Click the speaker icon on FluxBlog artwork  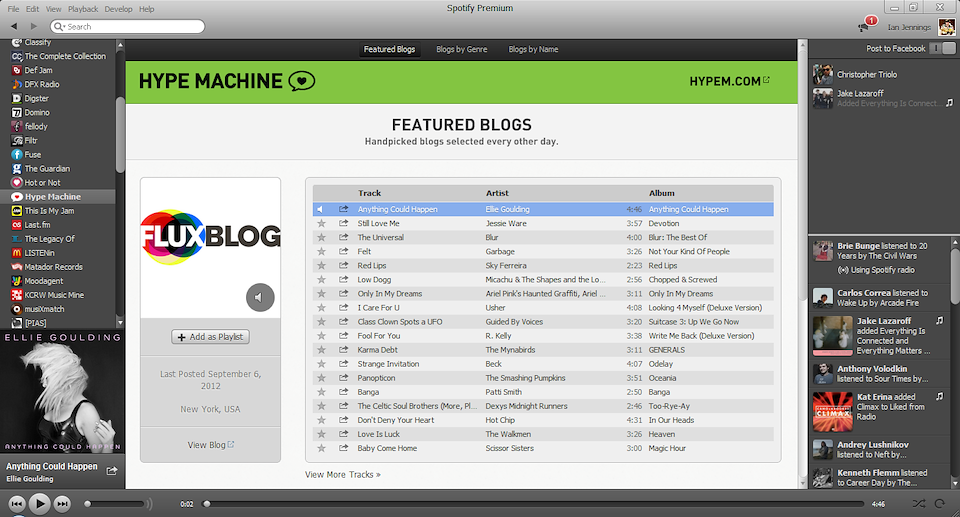[260, 297]
